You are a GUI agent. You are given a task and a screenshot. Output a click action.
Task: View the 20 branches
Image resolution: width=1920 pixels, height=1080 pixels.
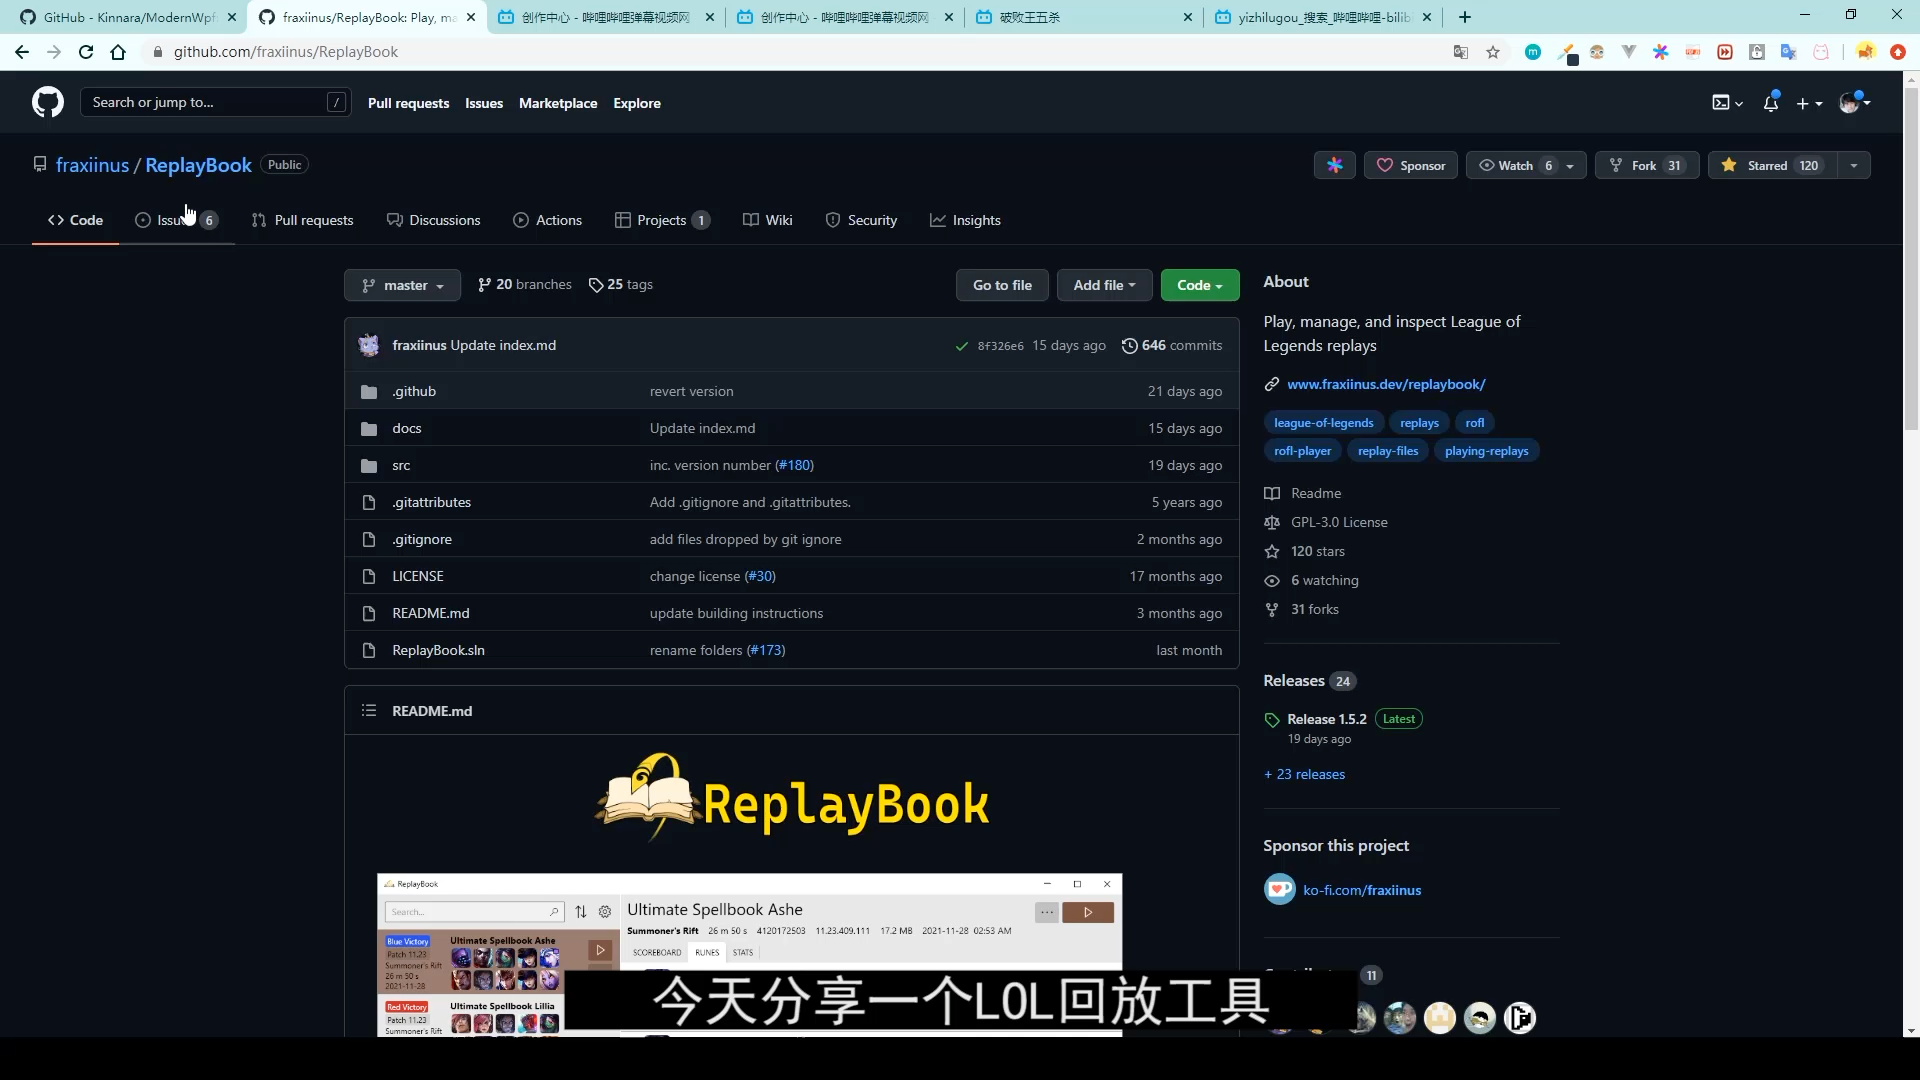pos(525,285)
